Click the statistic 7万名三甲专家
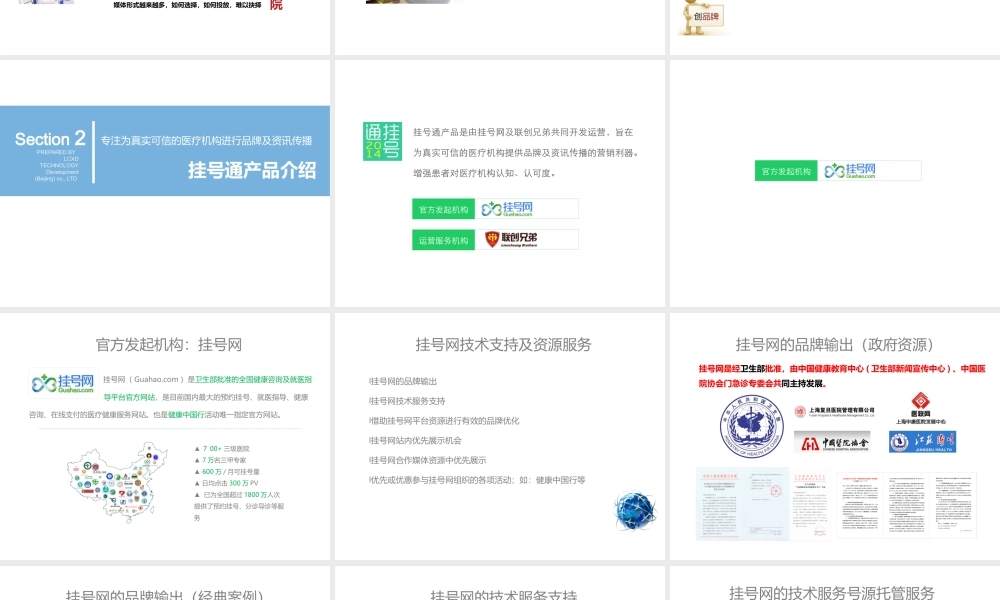 coord(221,460)
